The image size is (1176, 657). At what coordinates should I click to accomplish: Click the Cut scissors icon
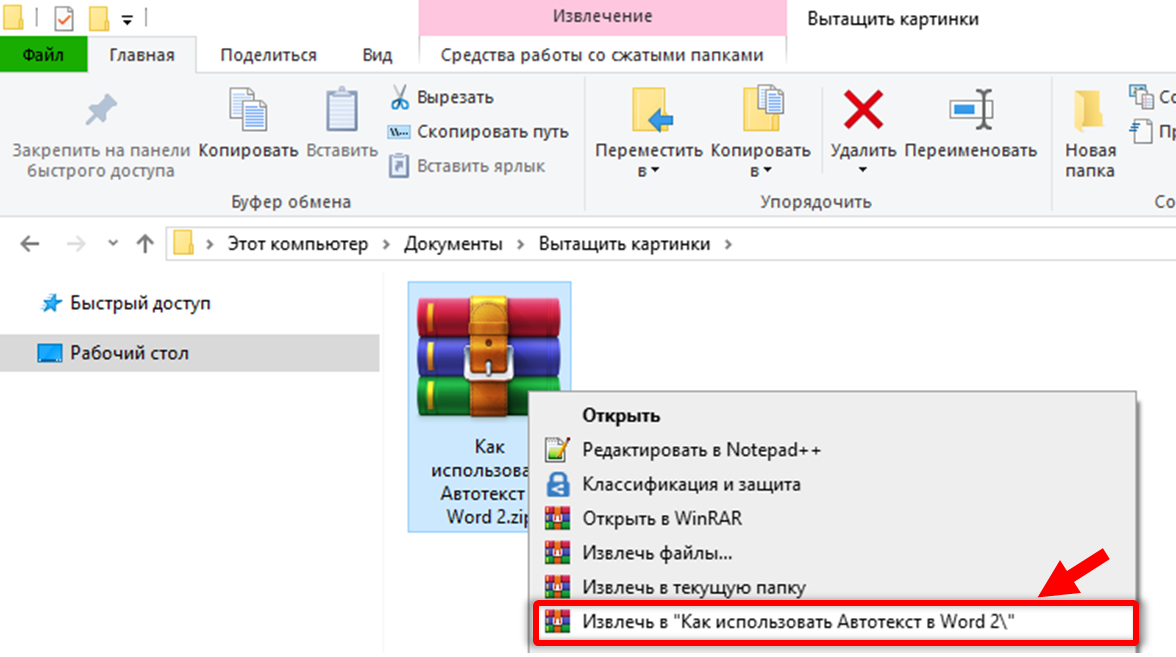(399, 97)
